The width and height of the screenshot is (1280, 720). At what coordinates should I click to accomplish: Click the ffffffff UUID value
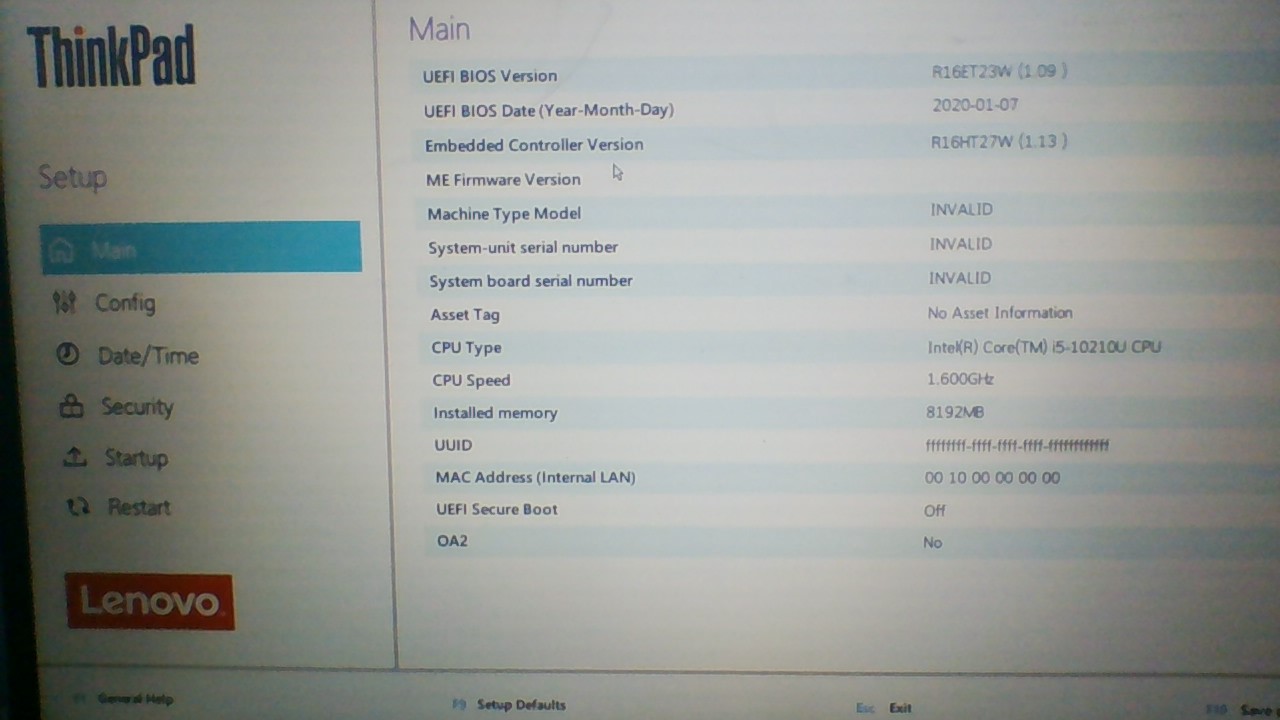(1017, 445)
